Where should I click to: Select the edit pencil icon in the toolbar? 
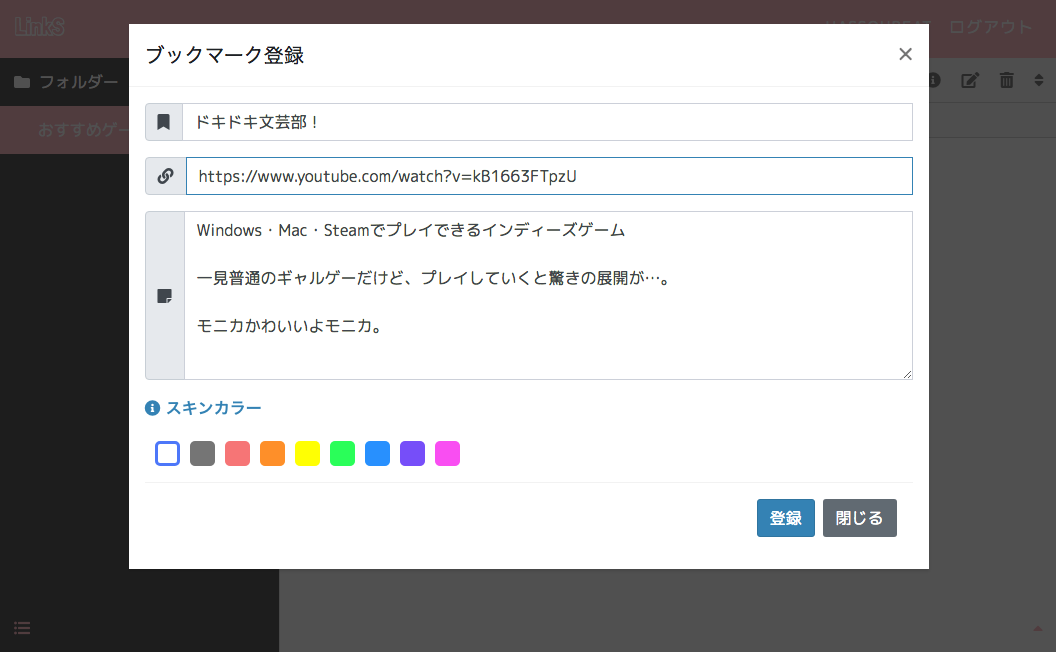pos(969,80)
